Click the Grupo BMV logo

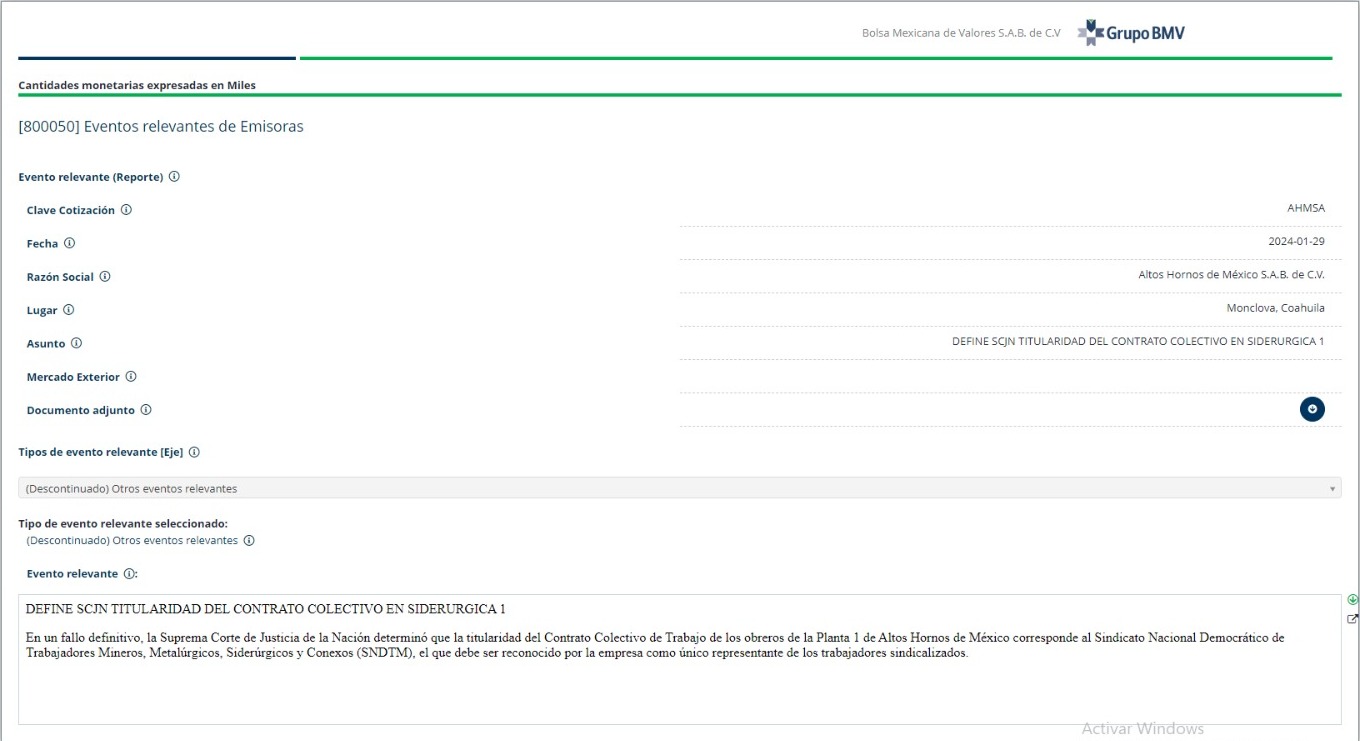(x=1131, y=33)
